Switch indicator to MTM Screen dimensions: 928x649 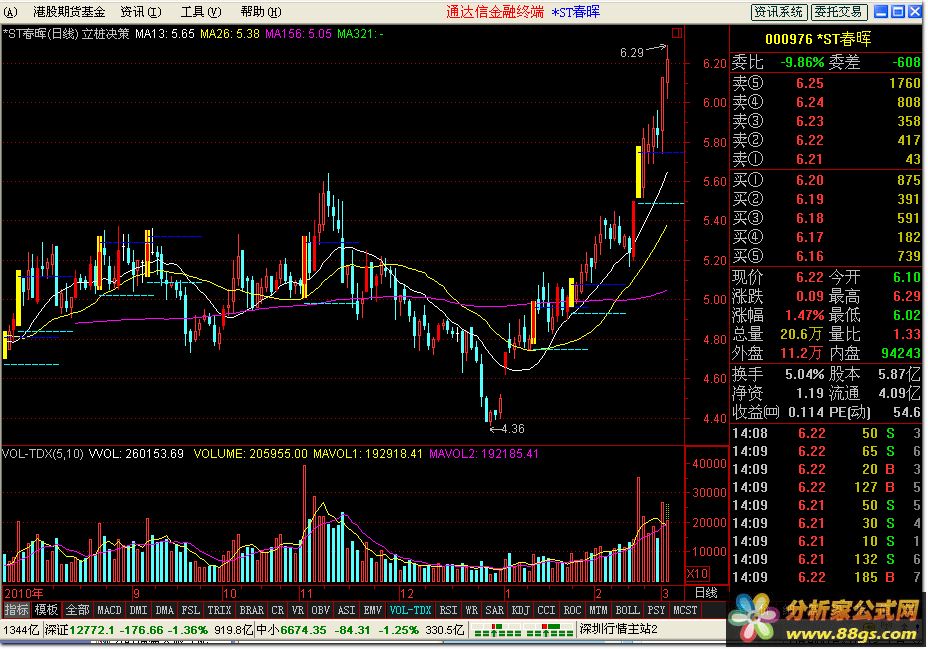tap(598, 610)
